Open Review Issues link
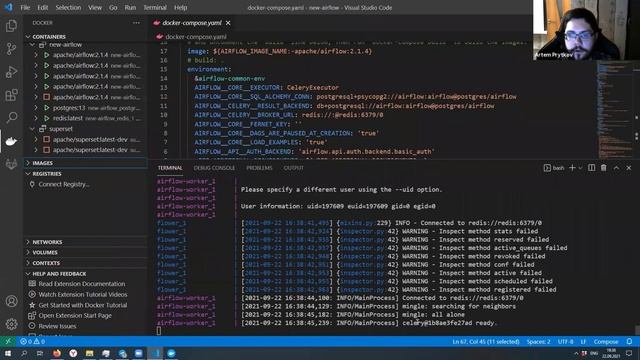 tap(57, 326)
